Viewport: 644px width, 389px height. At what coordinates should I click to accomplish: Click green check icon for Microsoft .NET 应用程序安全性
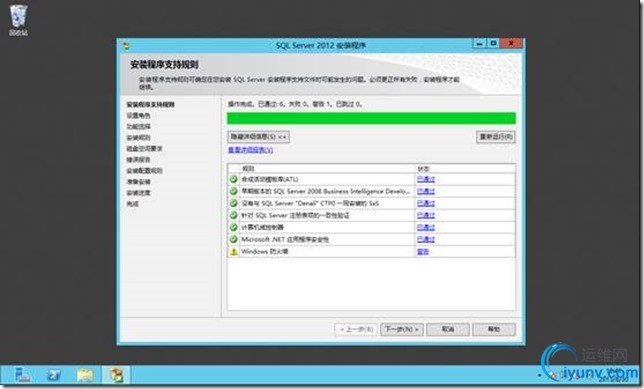point(233,239)
